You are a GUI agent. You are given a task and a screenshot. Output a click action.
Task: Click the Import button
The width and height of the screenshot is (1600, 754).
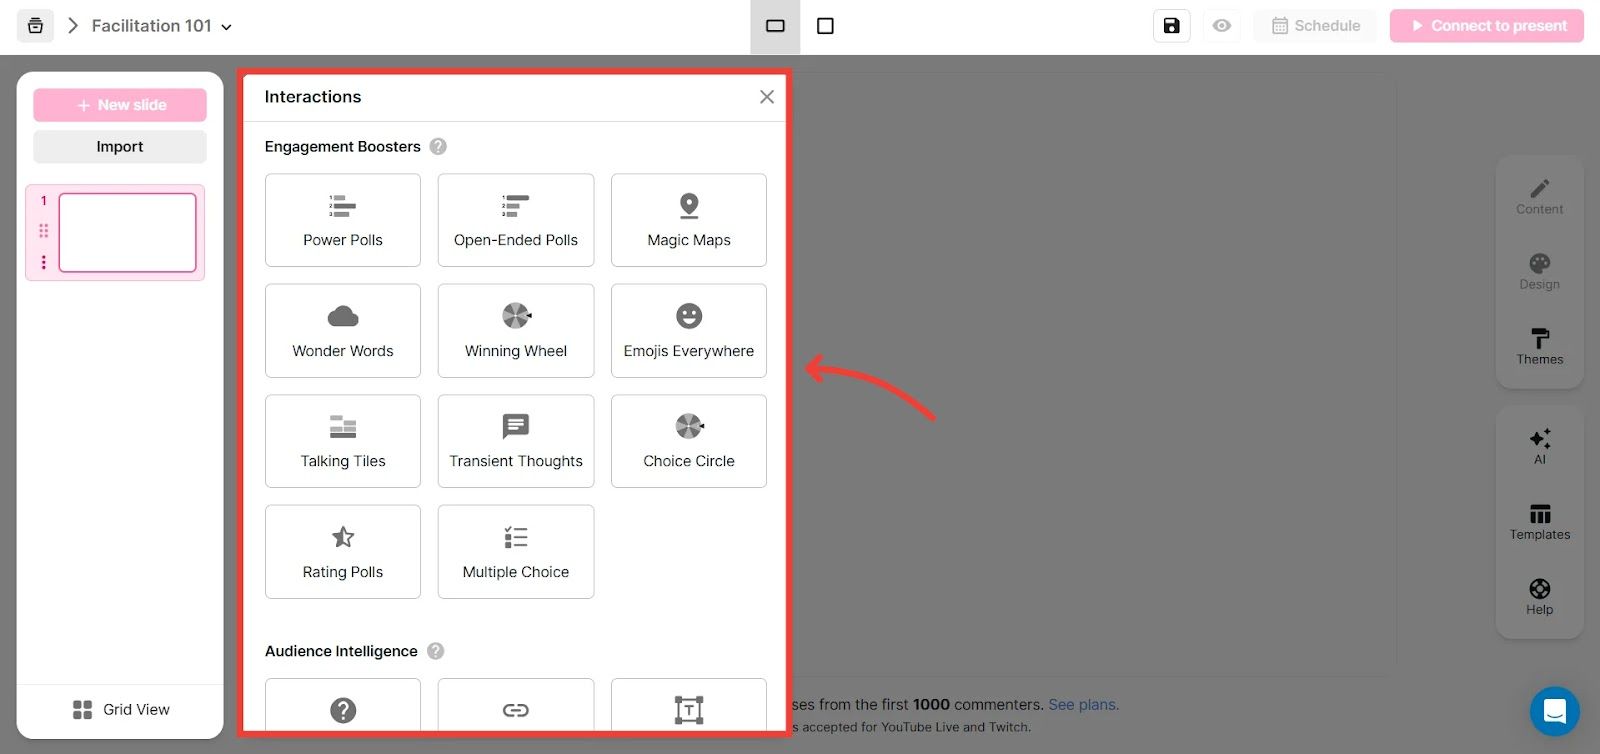120,147
